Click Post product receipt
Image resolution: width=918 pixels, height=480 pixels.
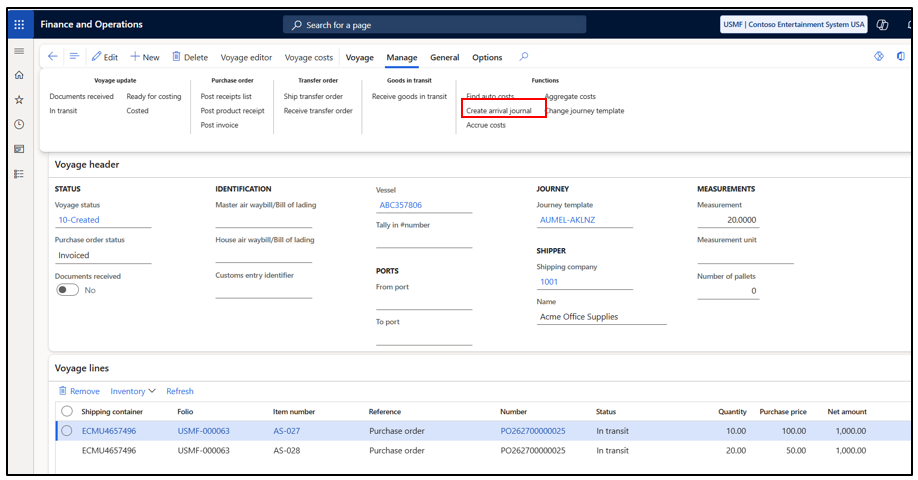(232, 111)
